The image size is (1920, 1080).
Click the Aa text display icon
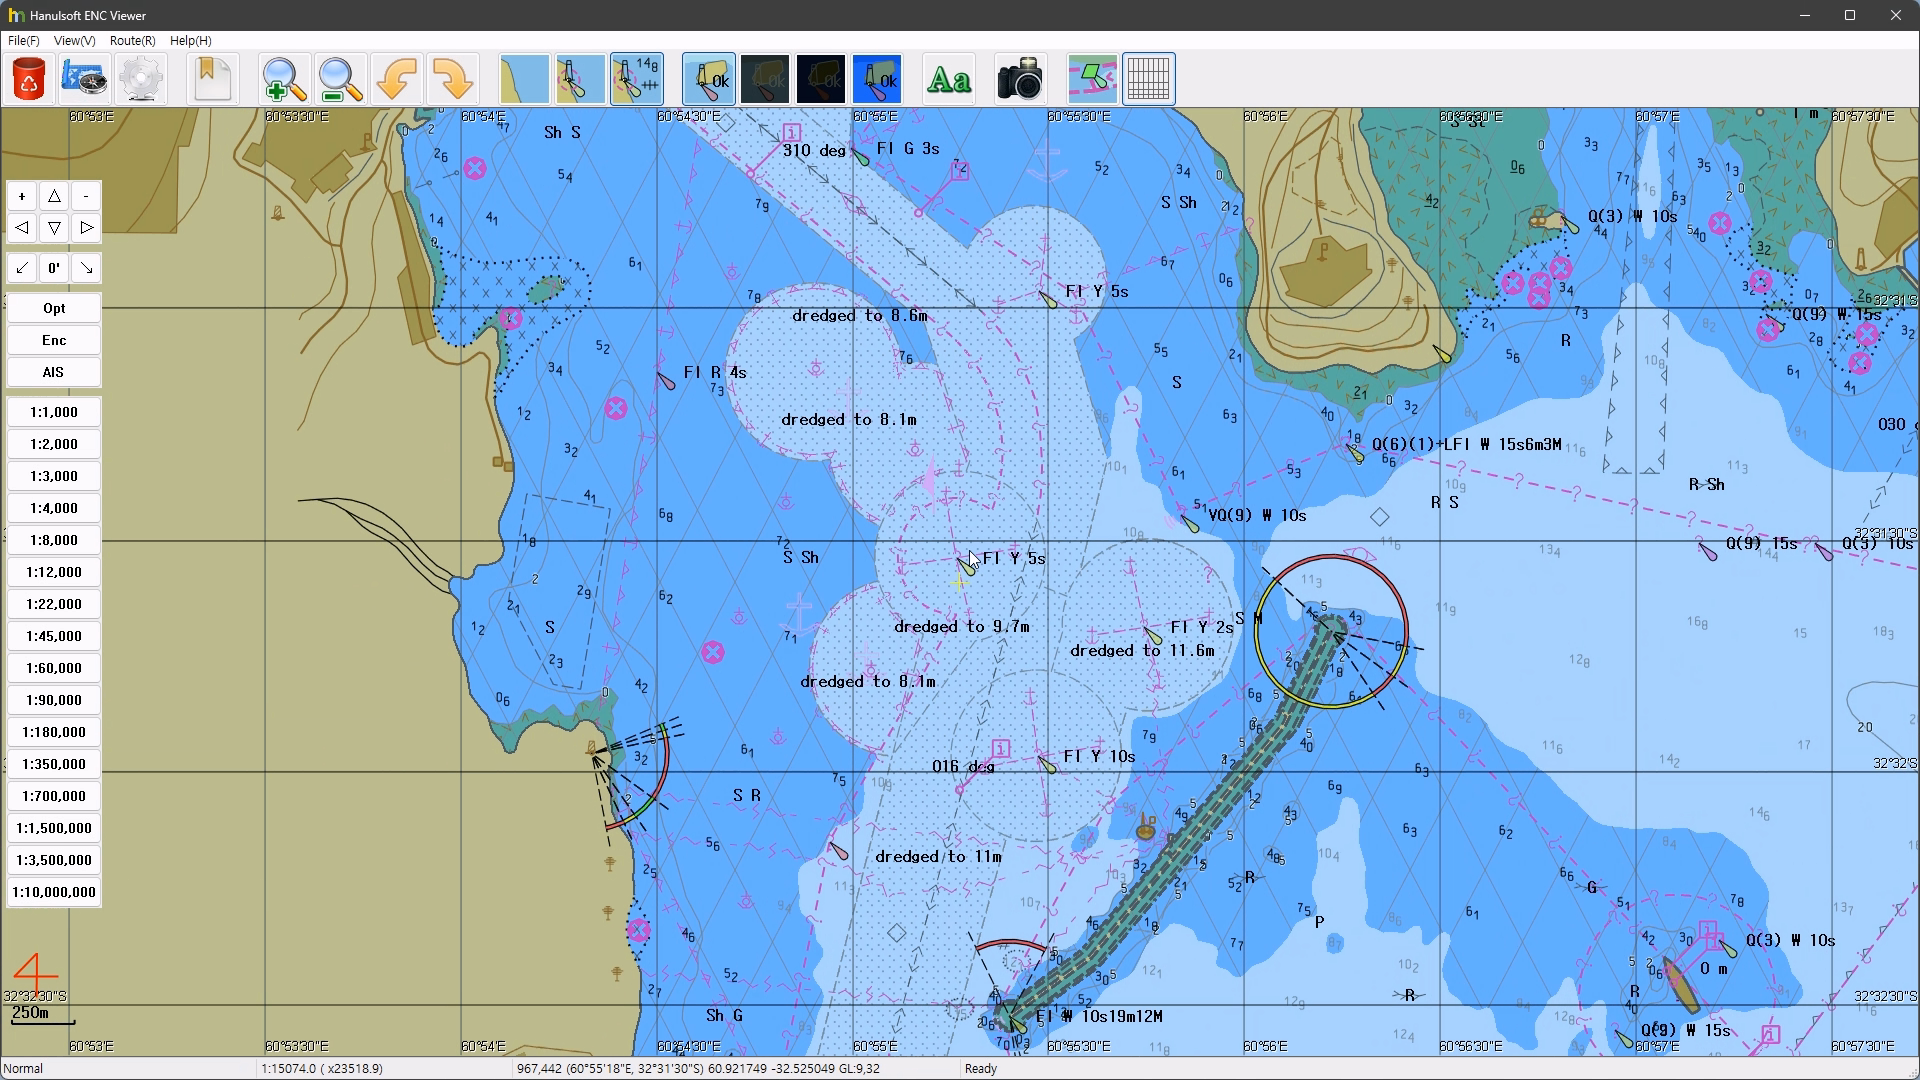click(x=948, y=79)
